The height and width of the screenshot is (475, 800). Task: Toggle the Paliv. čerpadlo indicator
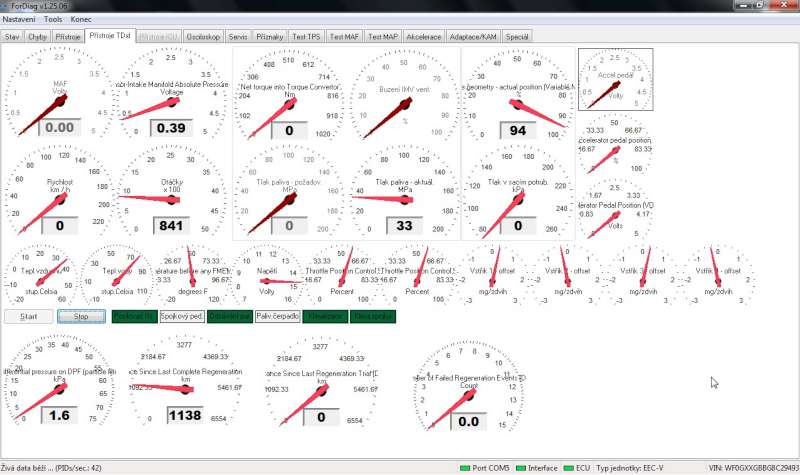coord(277,316)
